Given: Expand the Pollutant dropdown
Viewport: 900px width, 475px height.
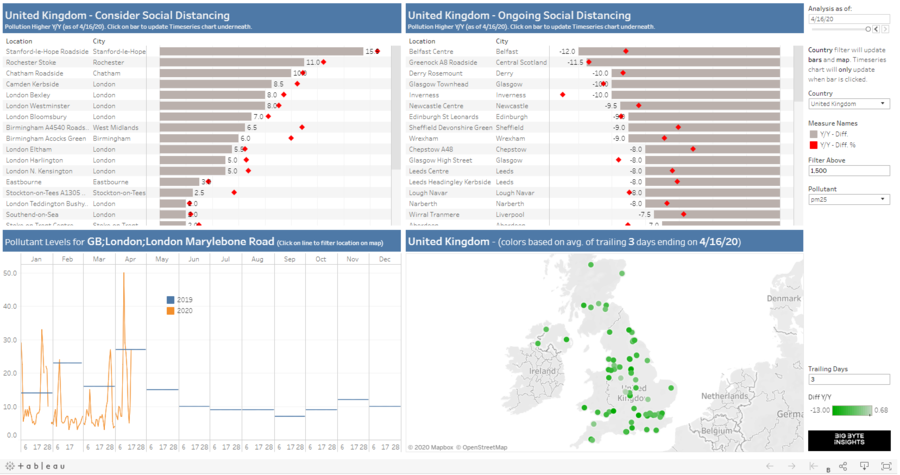Looking at the screenshot, I should [x=848, y=198].
